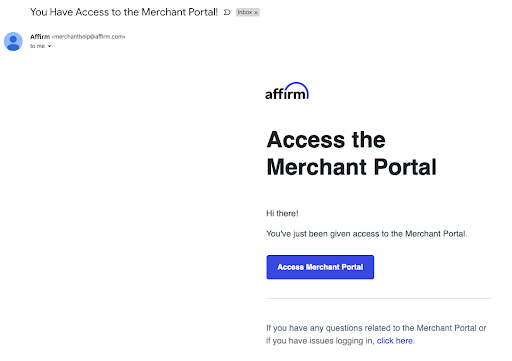This screenshot has width=512, height=361.
Task: Click the footer questions paragraph text
Action: (376, 334)
